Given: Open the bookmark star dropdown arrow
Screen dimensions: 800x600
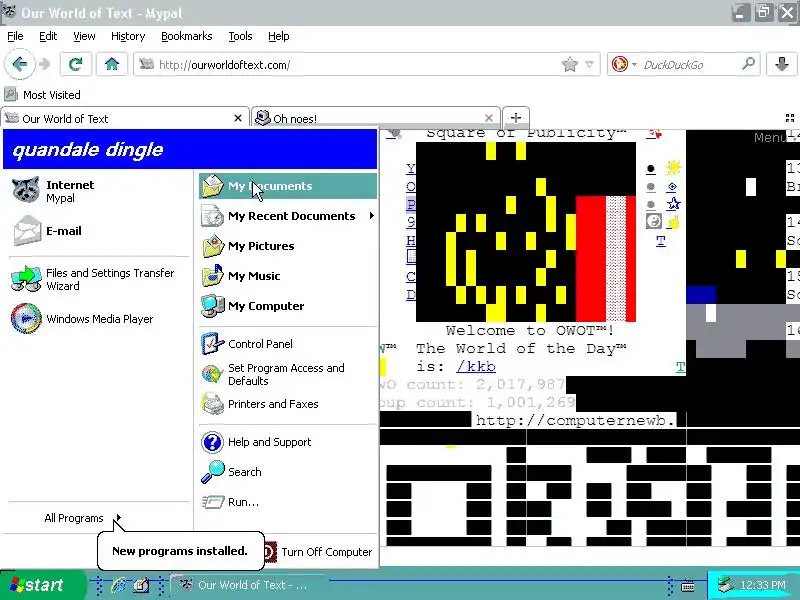Looking at the screenshot, I should click(x=589, y=65).
